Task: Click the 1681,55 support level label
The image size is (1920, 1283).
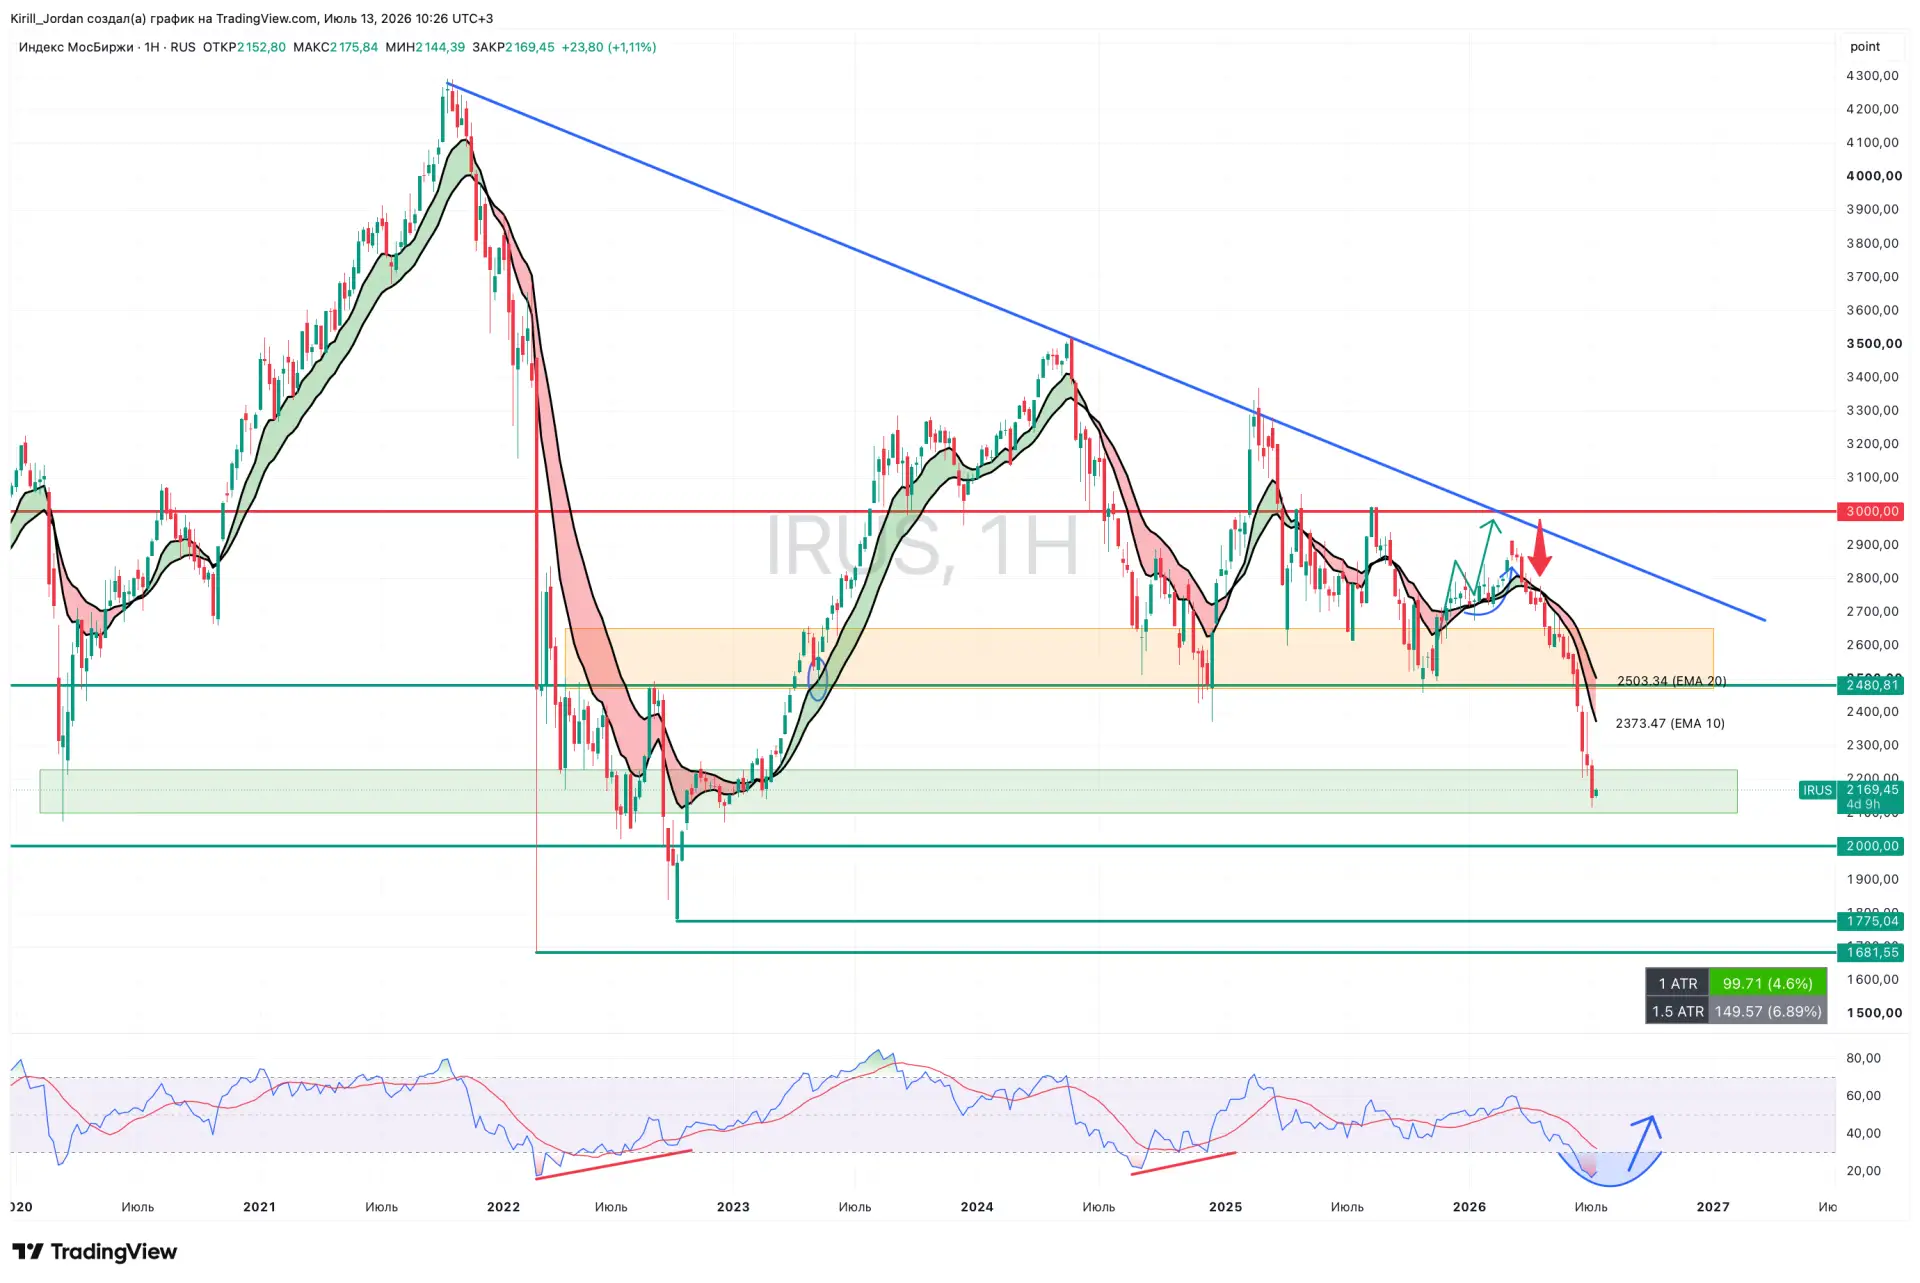Action: pos(1871,952)
